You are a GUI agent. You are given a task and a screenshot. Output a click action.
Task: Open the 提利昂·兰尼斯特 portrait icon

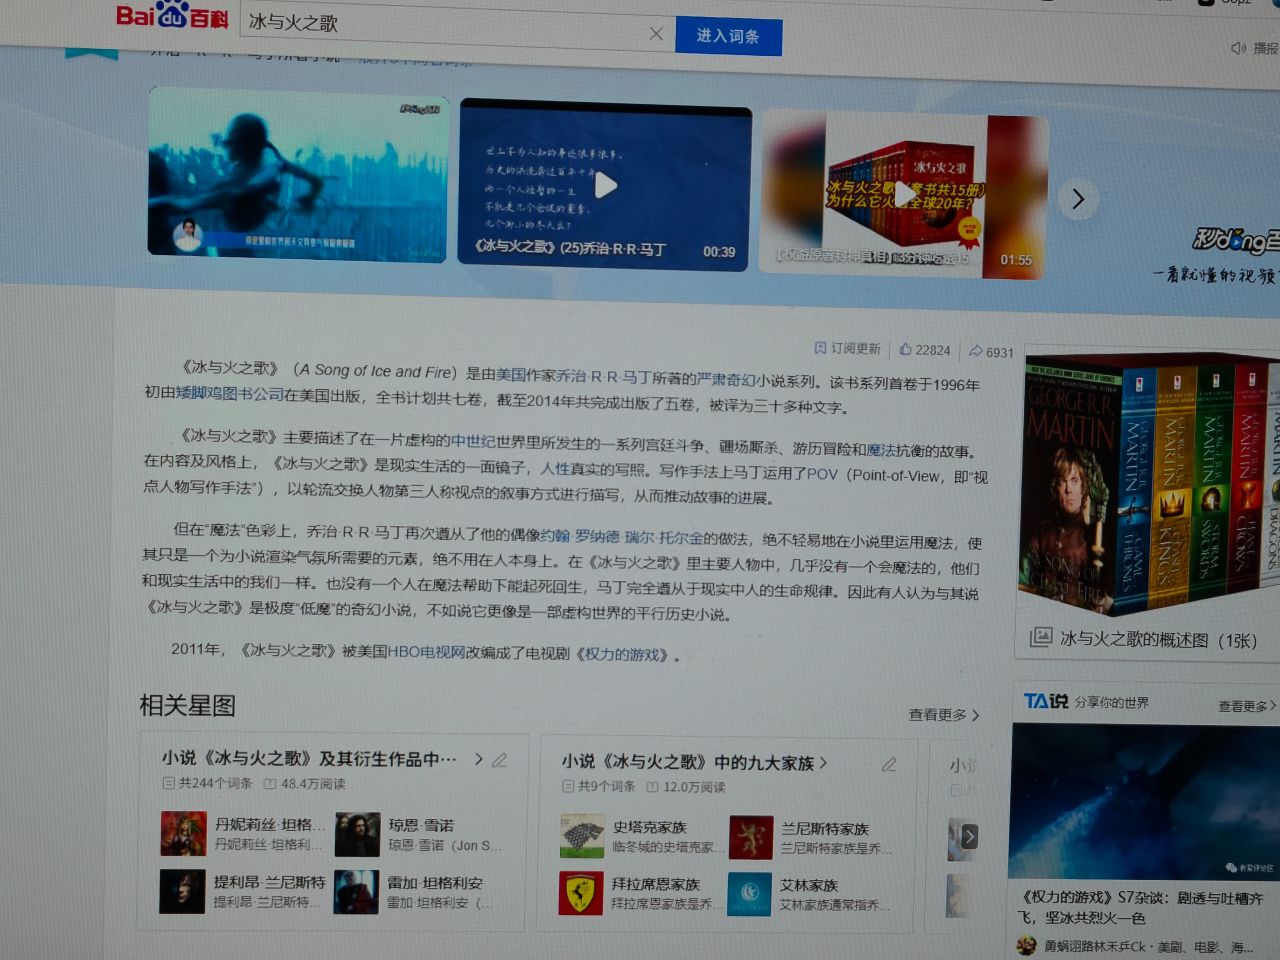(x=182, y=891)
